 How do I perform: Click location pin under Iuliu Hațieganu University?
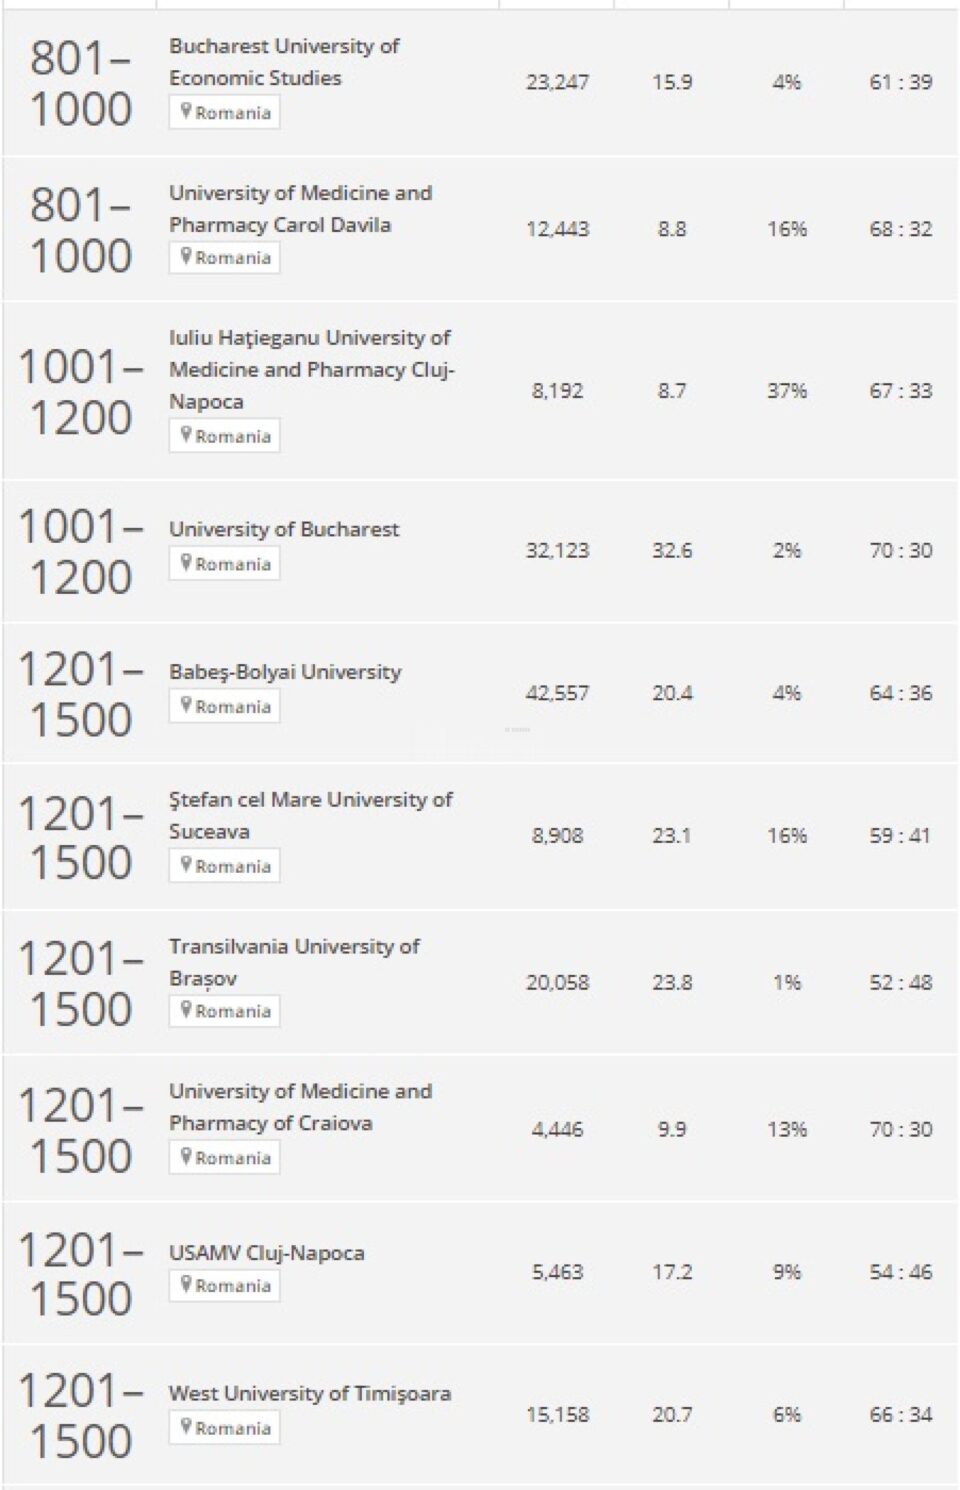(186, 435)
